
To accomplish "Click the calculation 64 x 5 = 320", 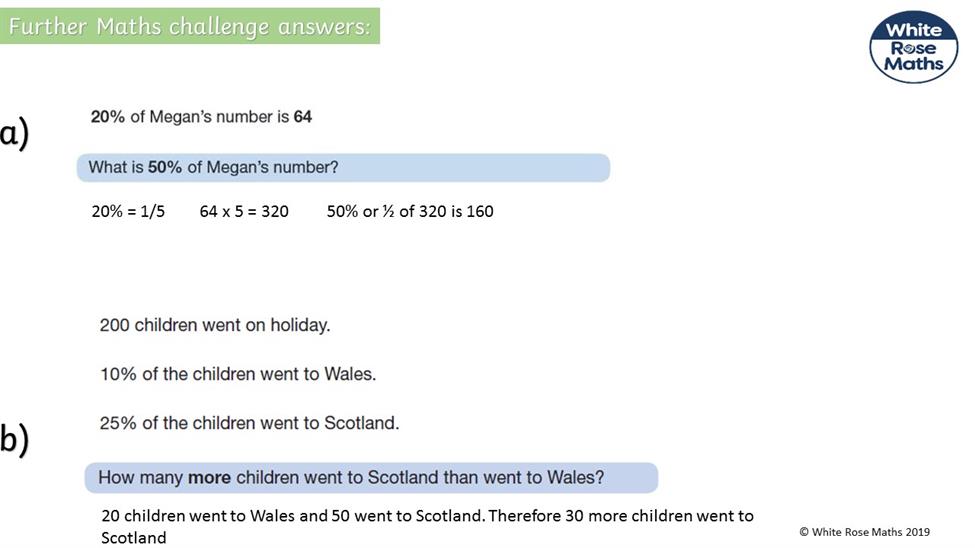I will point(244,211).
